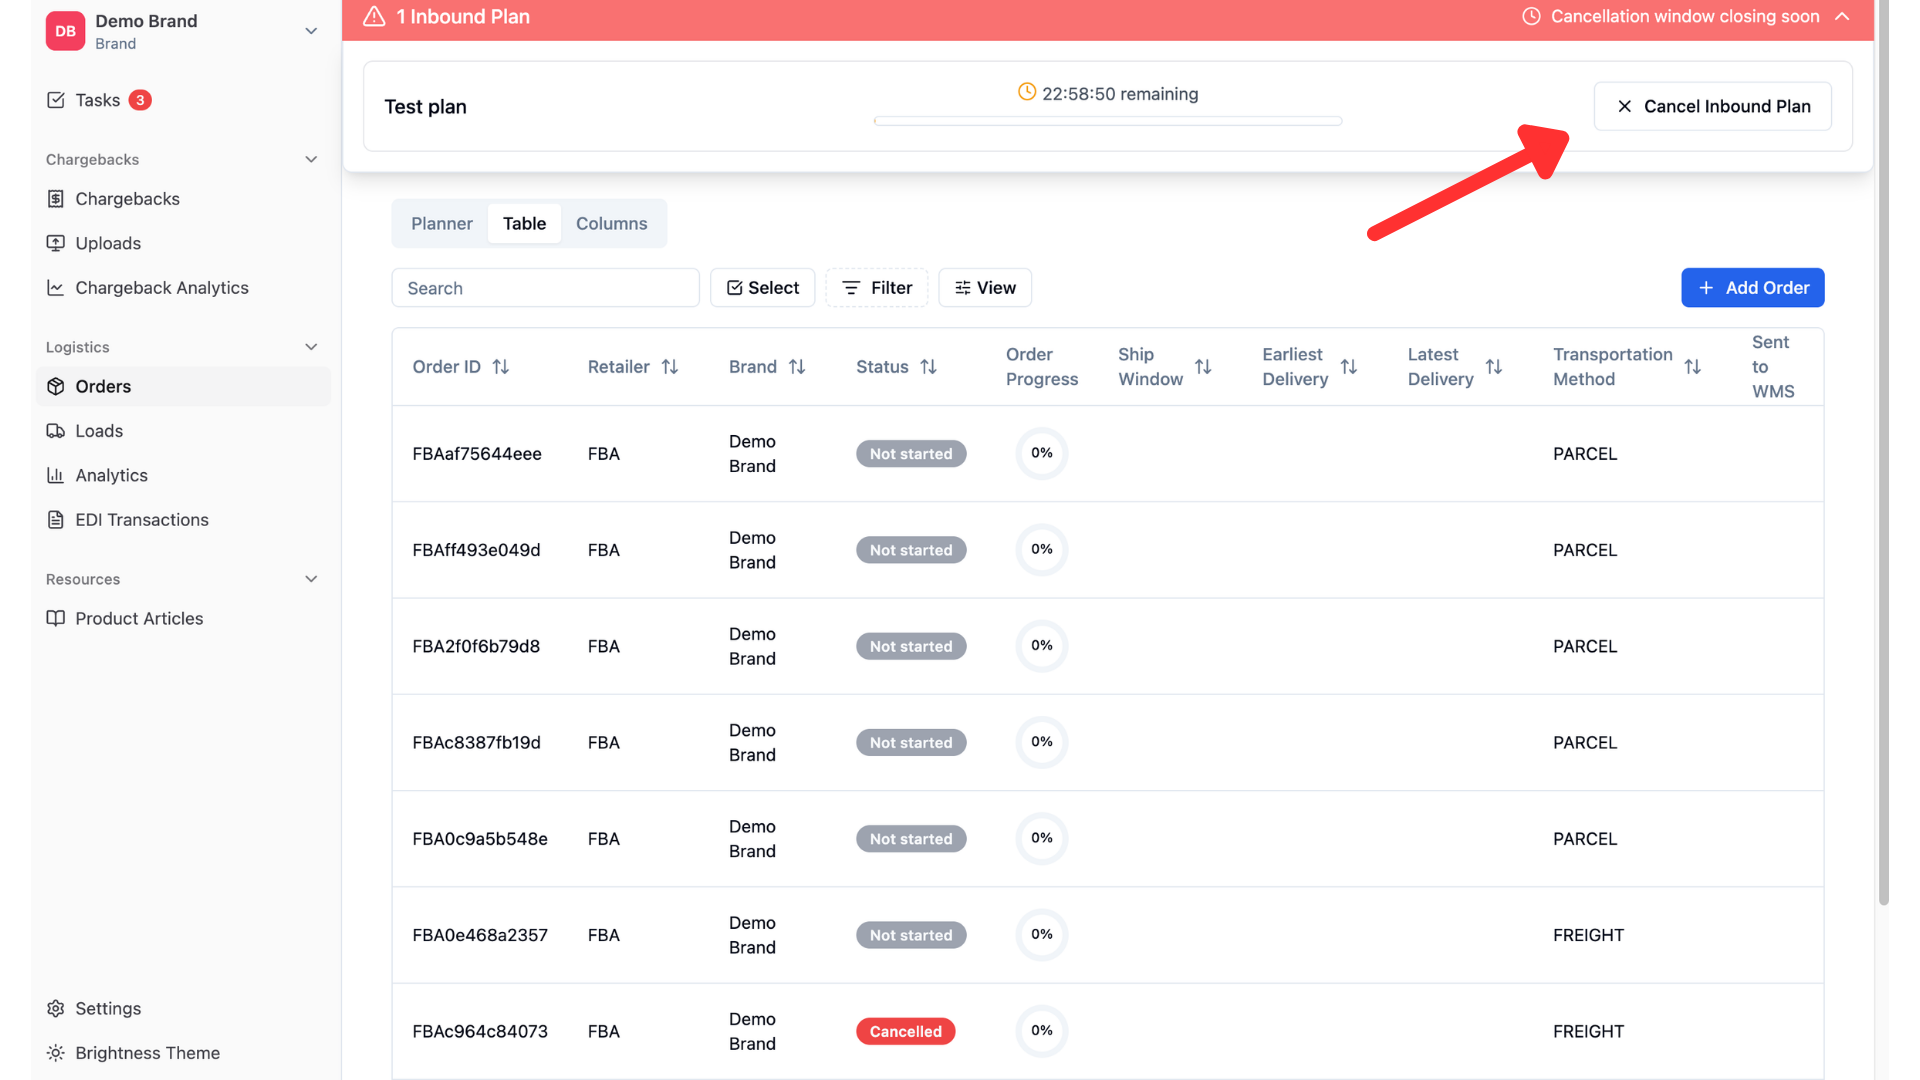Click the Chargebacks receipt icon
1920x1080 pixels.
pos(56,199)
